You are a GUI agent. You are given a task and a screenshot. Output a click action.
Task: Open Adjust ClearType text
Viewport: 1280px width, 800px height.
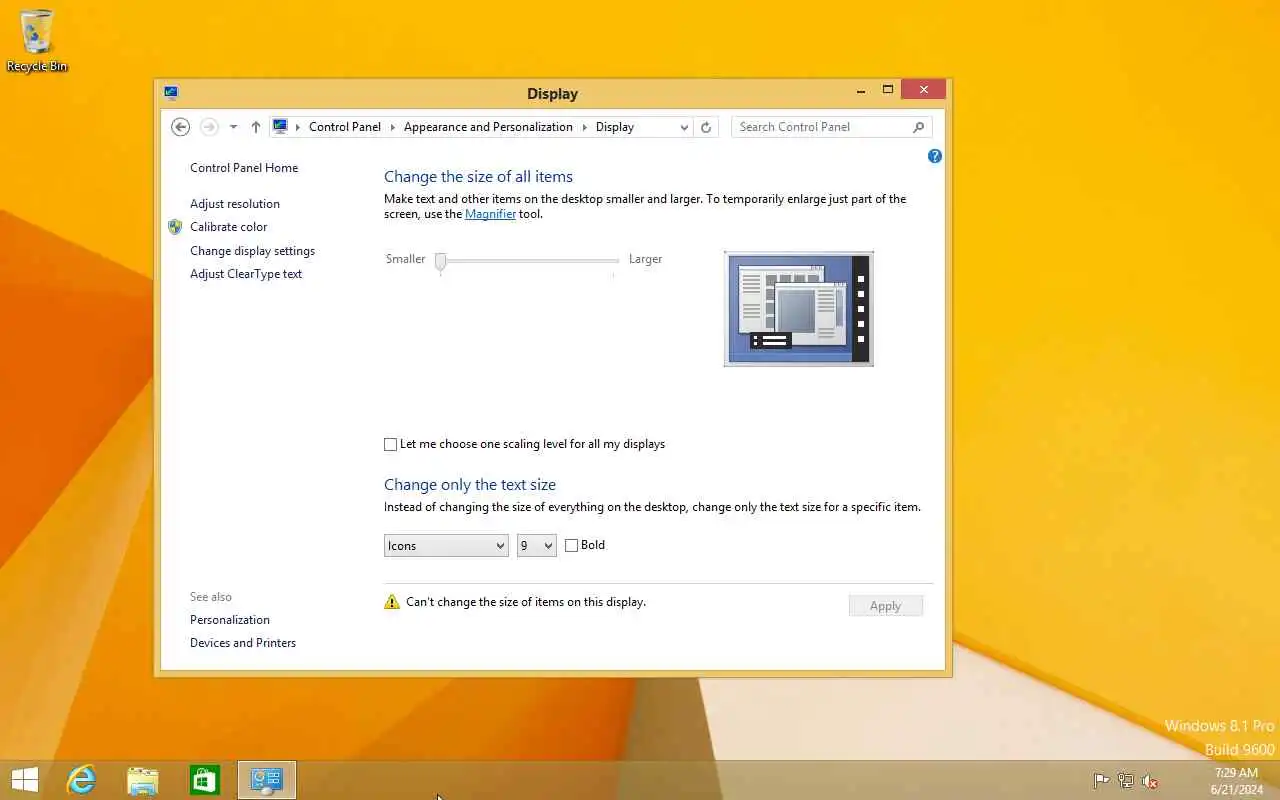246,274
